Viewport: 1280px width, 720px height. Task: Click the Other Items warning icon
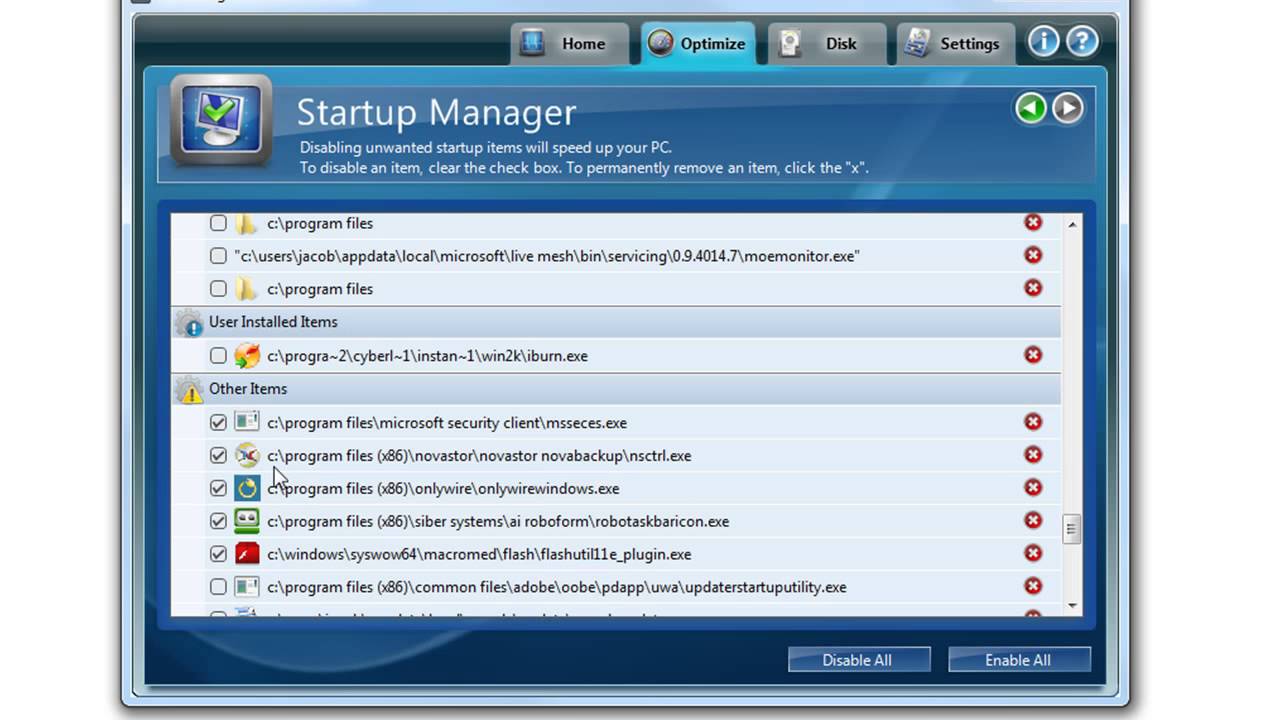pos(189,389)
